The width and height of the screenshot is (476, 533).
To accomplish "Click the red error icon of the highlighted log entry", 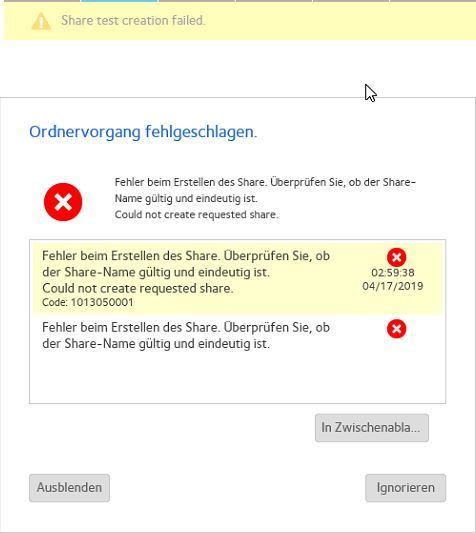I will click(x=396, y=257).
